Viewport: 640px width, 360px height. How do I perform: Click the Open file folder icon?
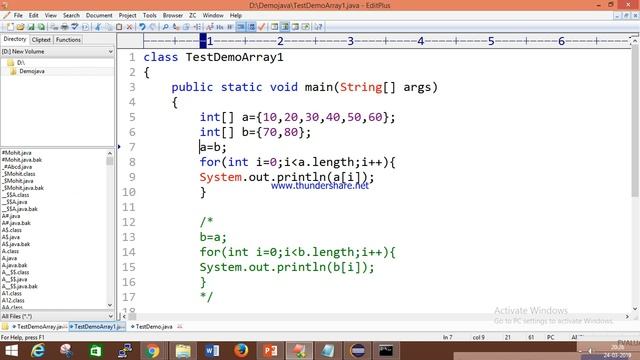[x=20, y=27]
